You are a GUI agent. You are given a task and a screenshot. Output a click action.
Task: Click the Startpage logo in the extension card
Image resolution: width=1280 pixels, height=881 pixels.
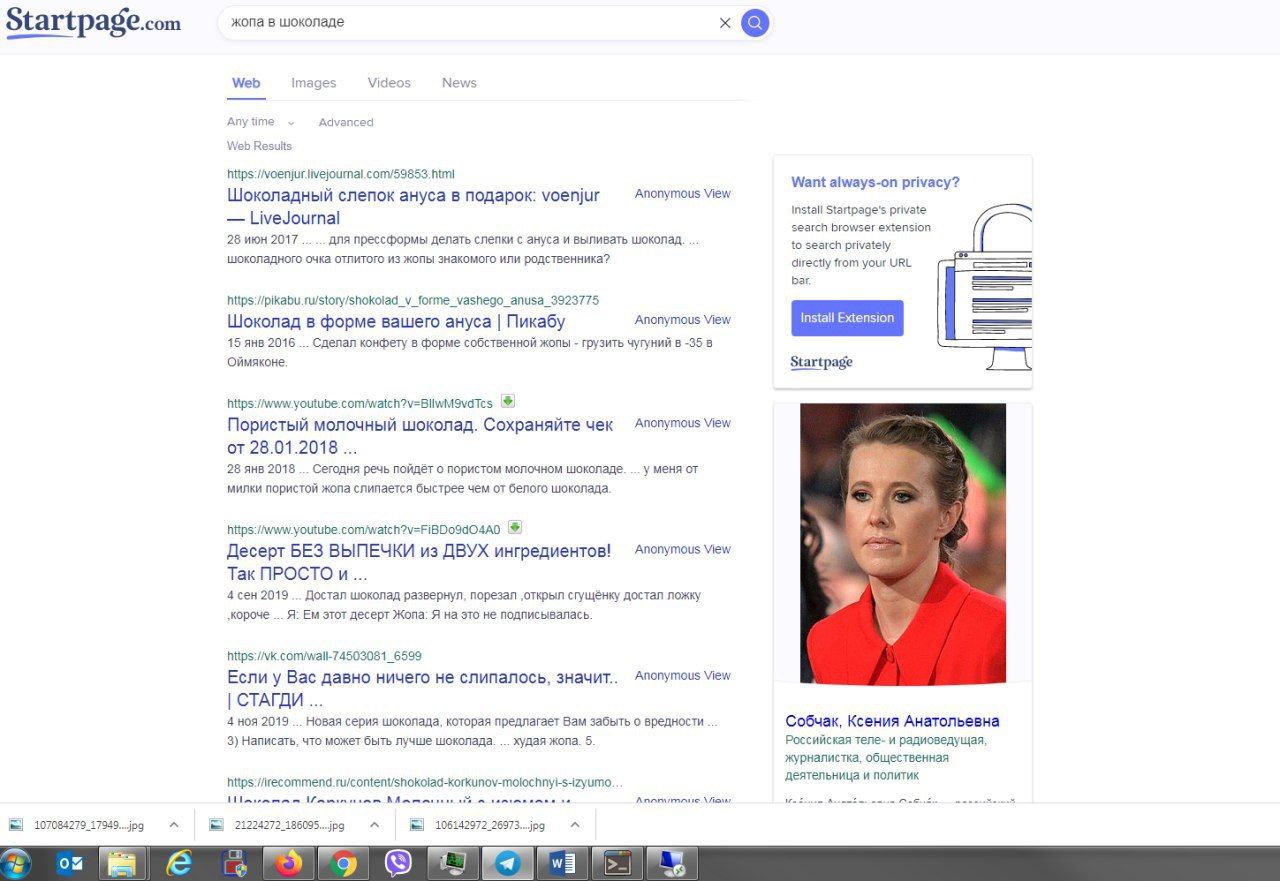pyautogui.click(x=821, y=362)
